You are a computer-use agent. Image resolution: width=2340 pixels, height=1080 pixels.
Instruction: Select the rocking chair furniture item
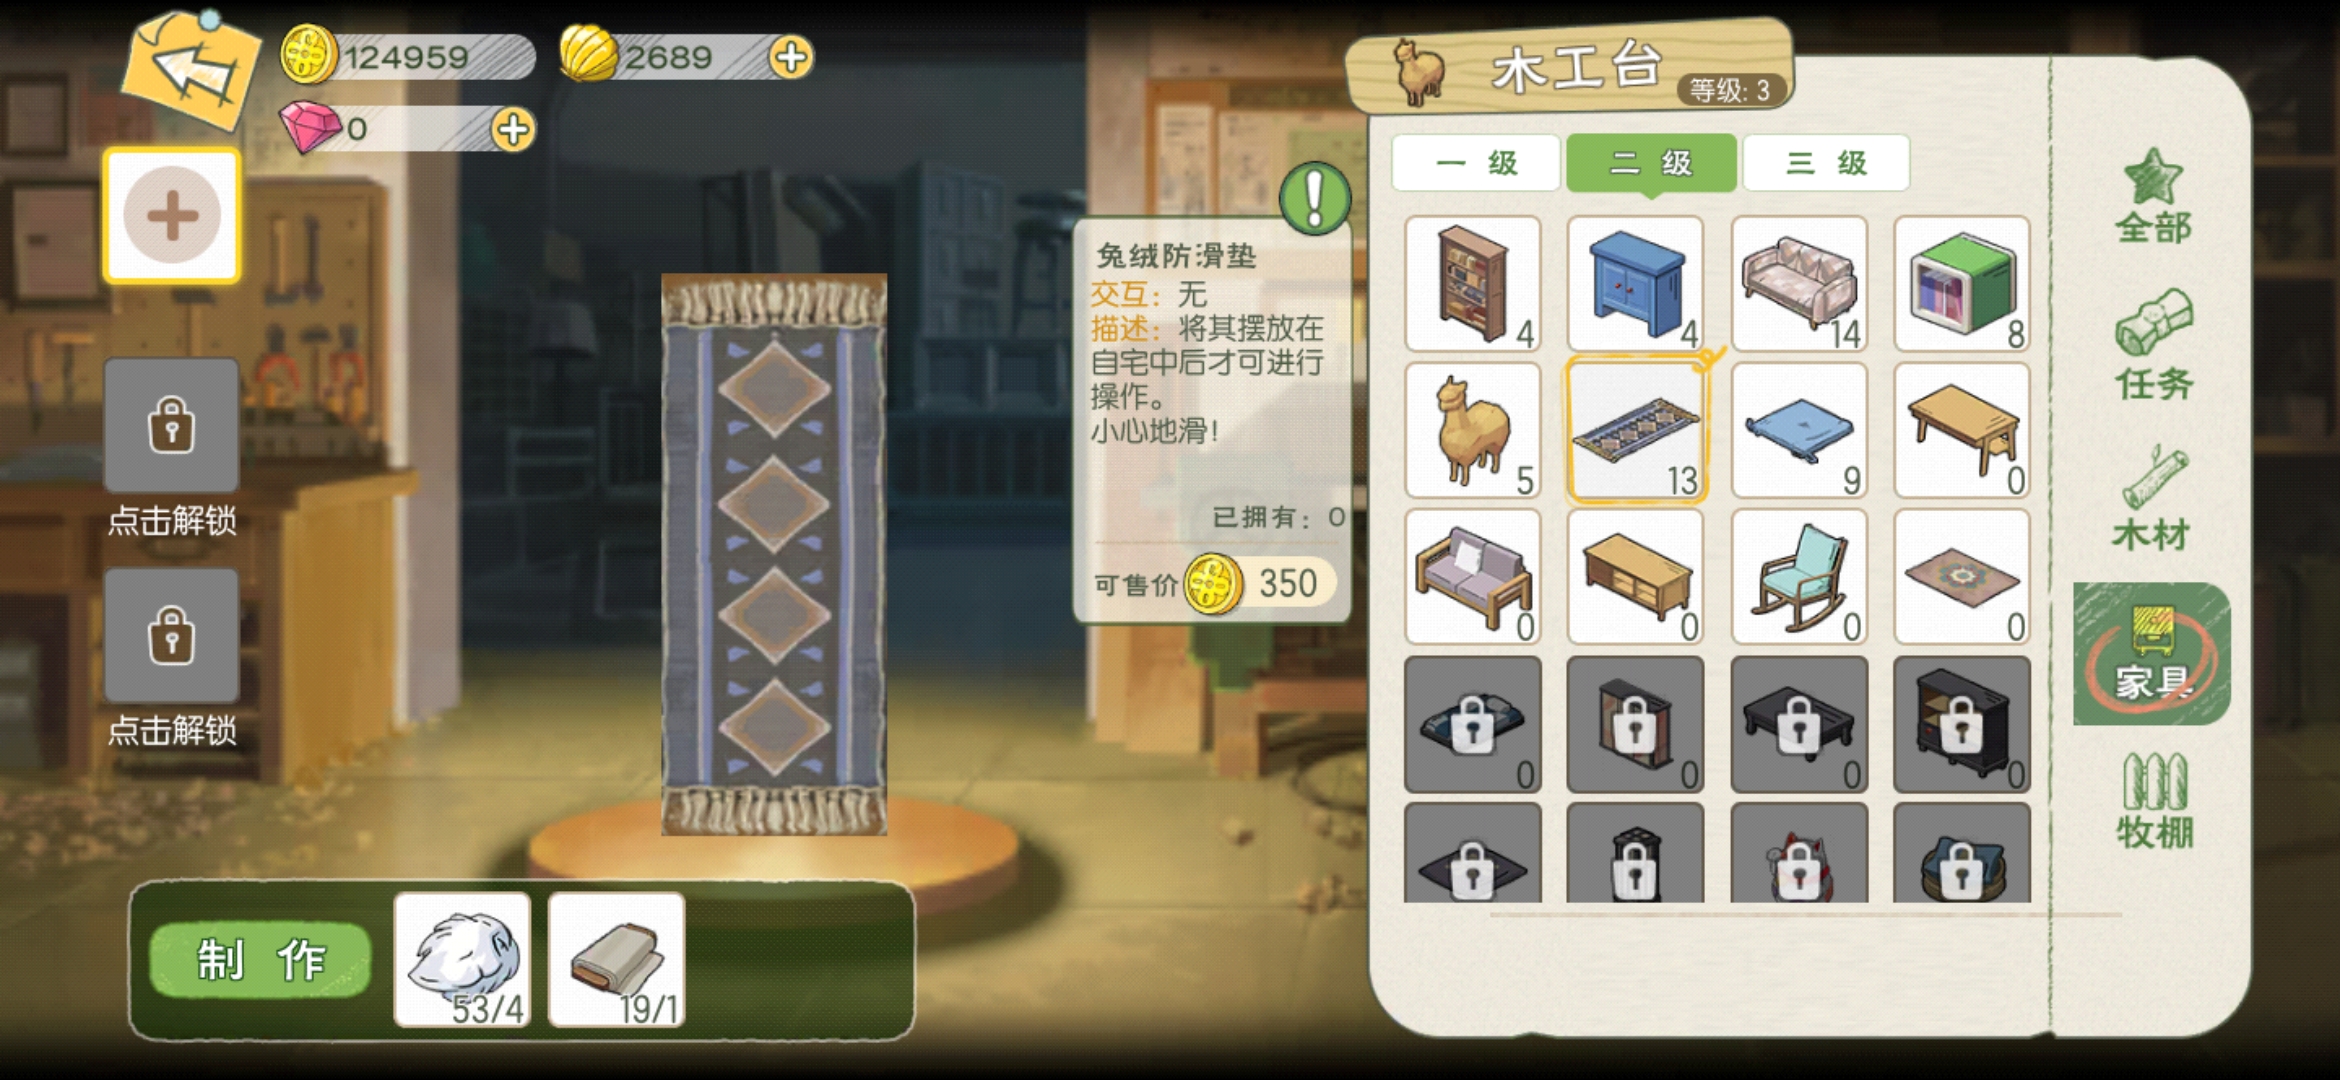(x=1798, y=577)
